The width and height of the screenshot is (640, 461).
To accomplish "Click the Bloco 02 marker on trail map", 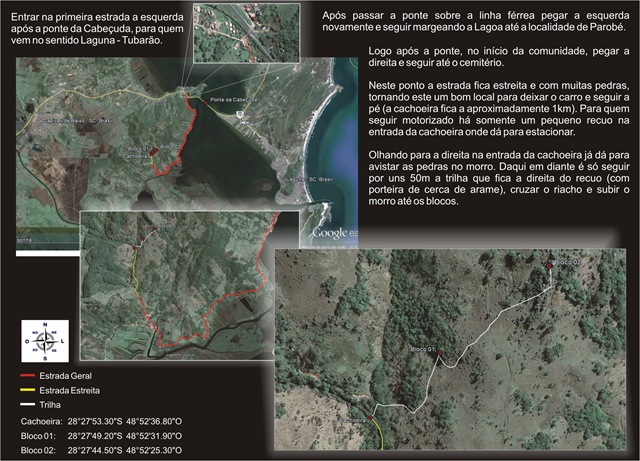I will [549, 266].
